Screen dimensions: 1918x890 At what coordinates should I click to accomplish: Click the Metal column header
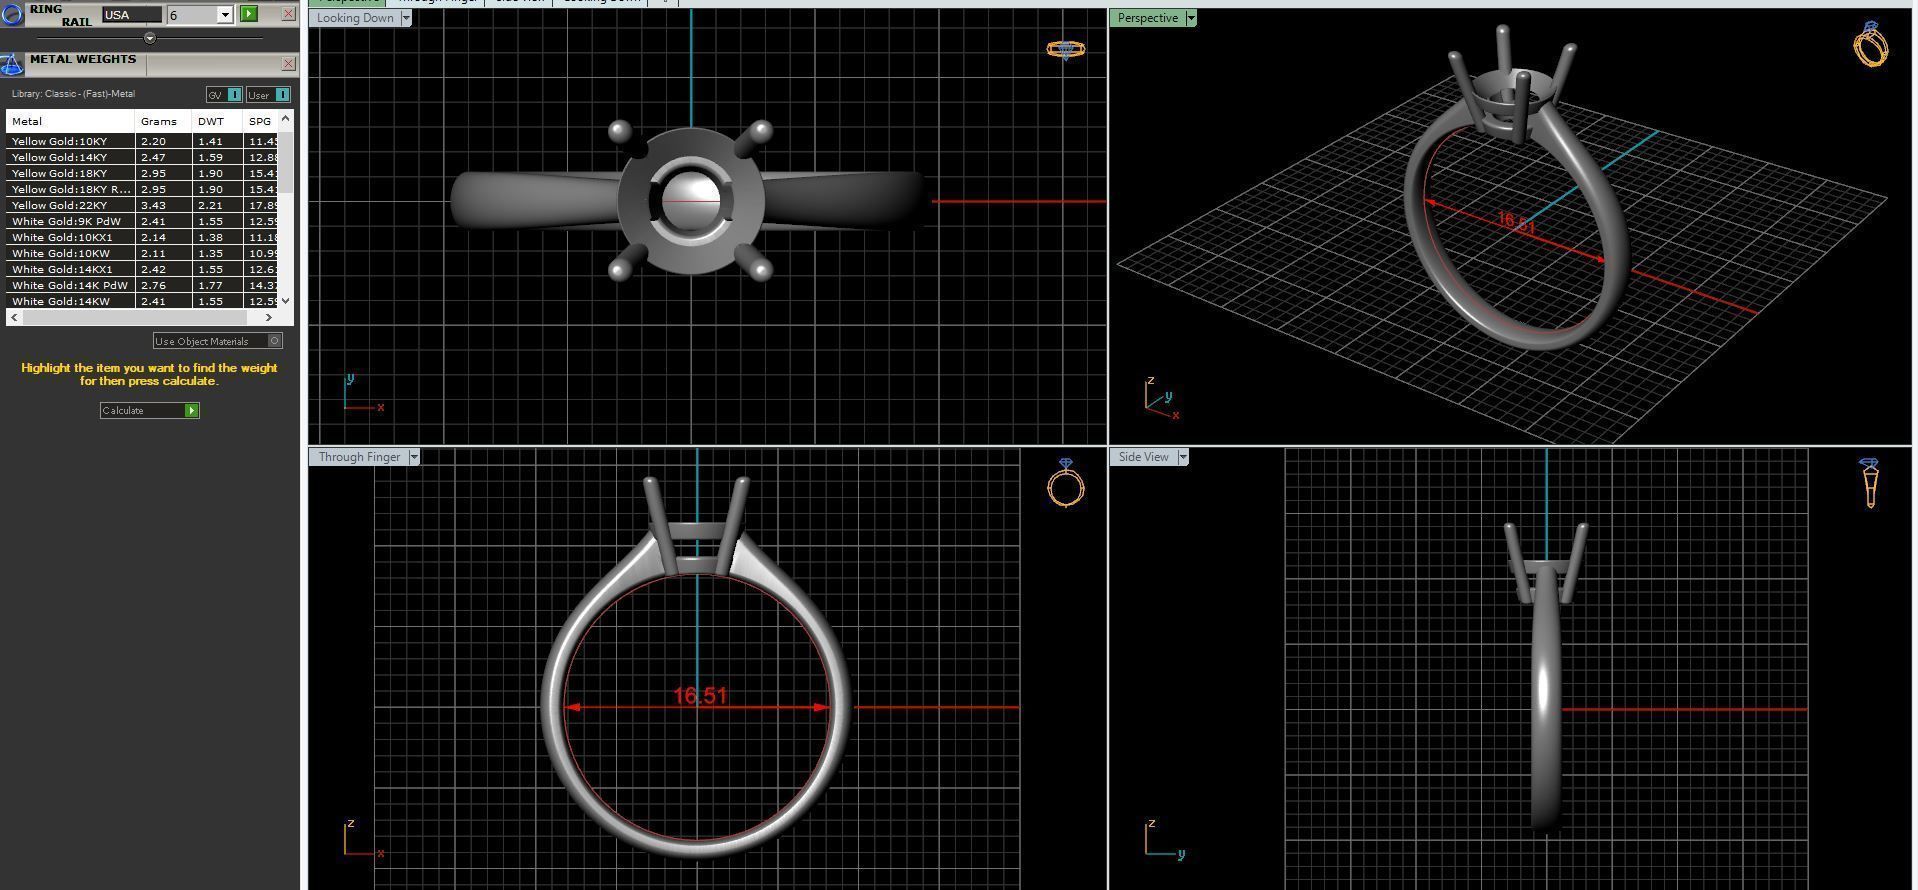(70, 121)
